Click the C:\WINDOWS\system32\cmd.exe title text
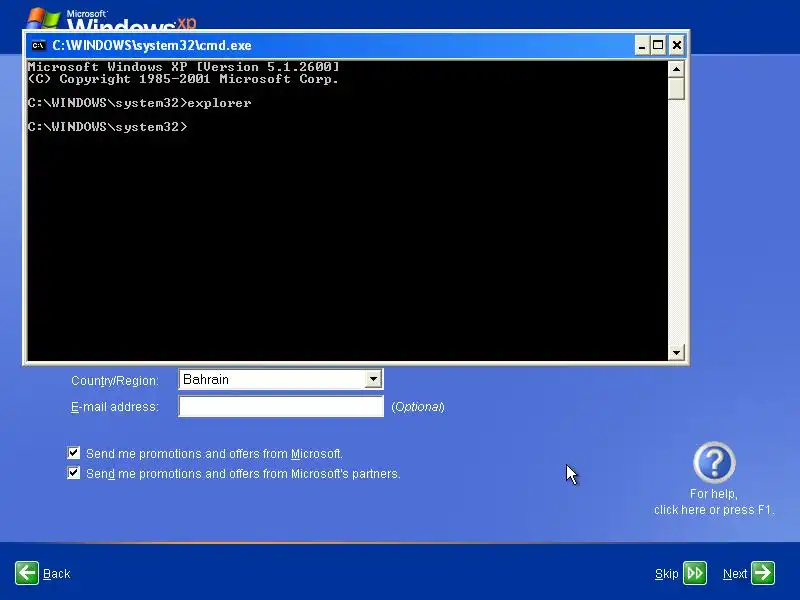 [152, 45]
